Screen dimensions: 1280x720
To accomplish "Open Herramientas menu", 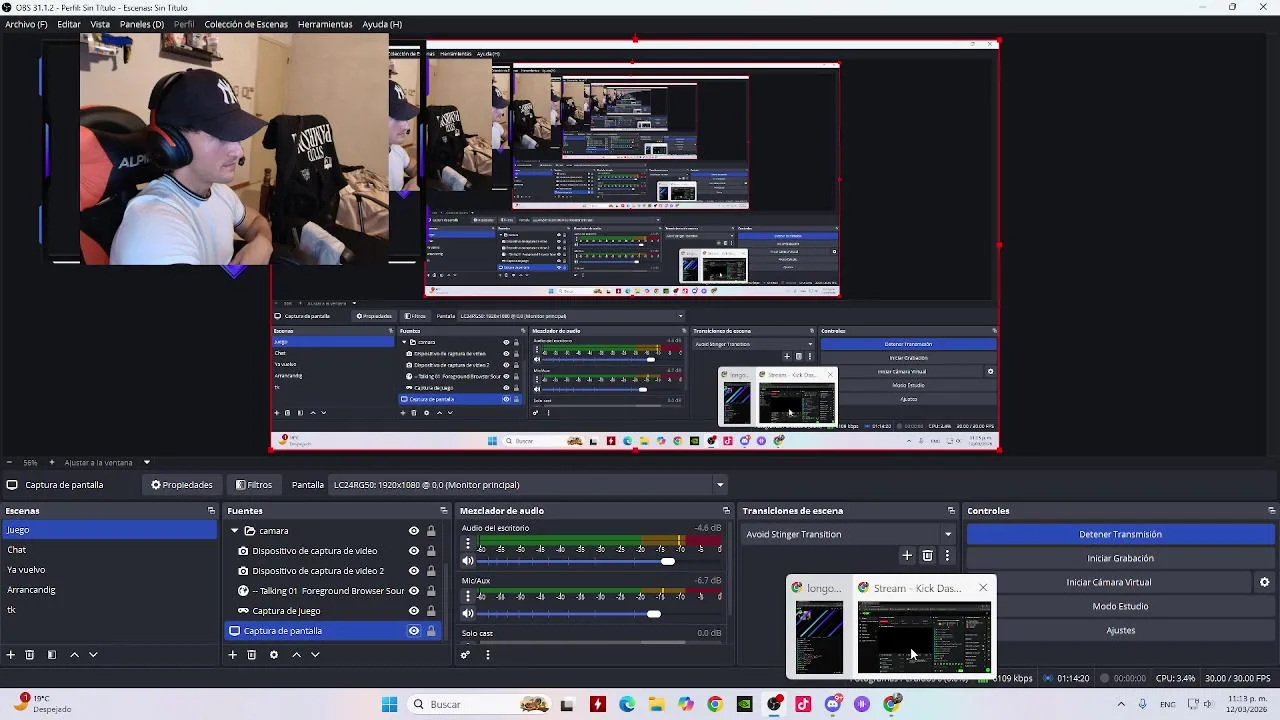I will pyautogui.click(x=325, y=24).
